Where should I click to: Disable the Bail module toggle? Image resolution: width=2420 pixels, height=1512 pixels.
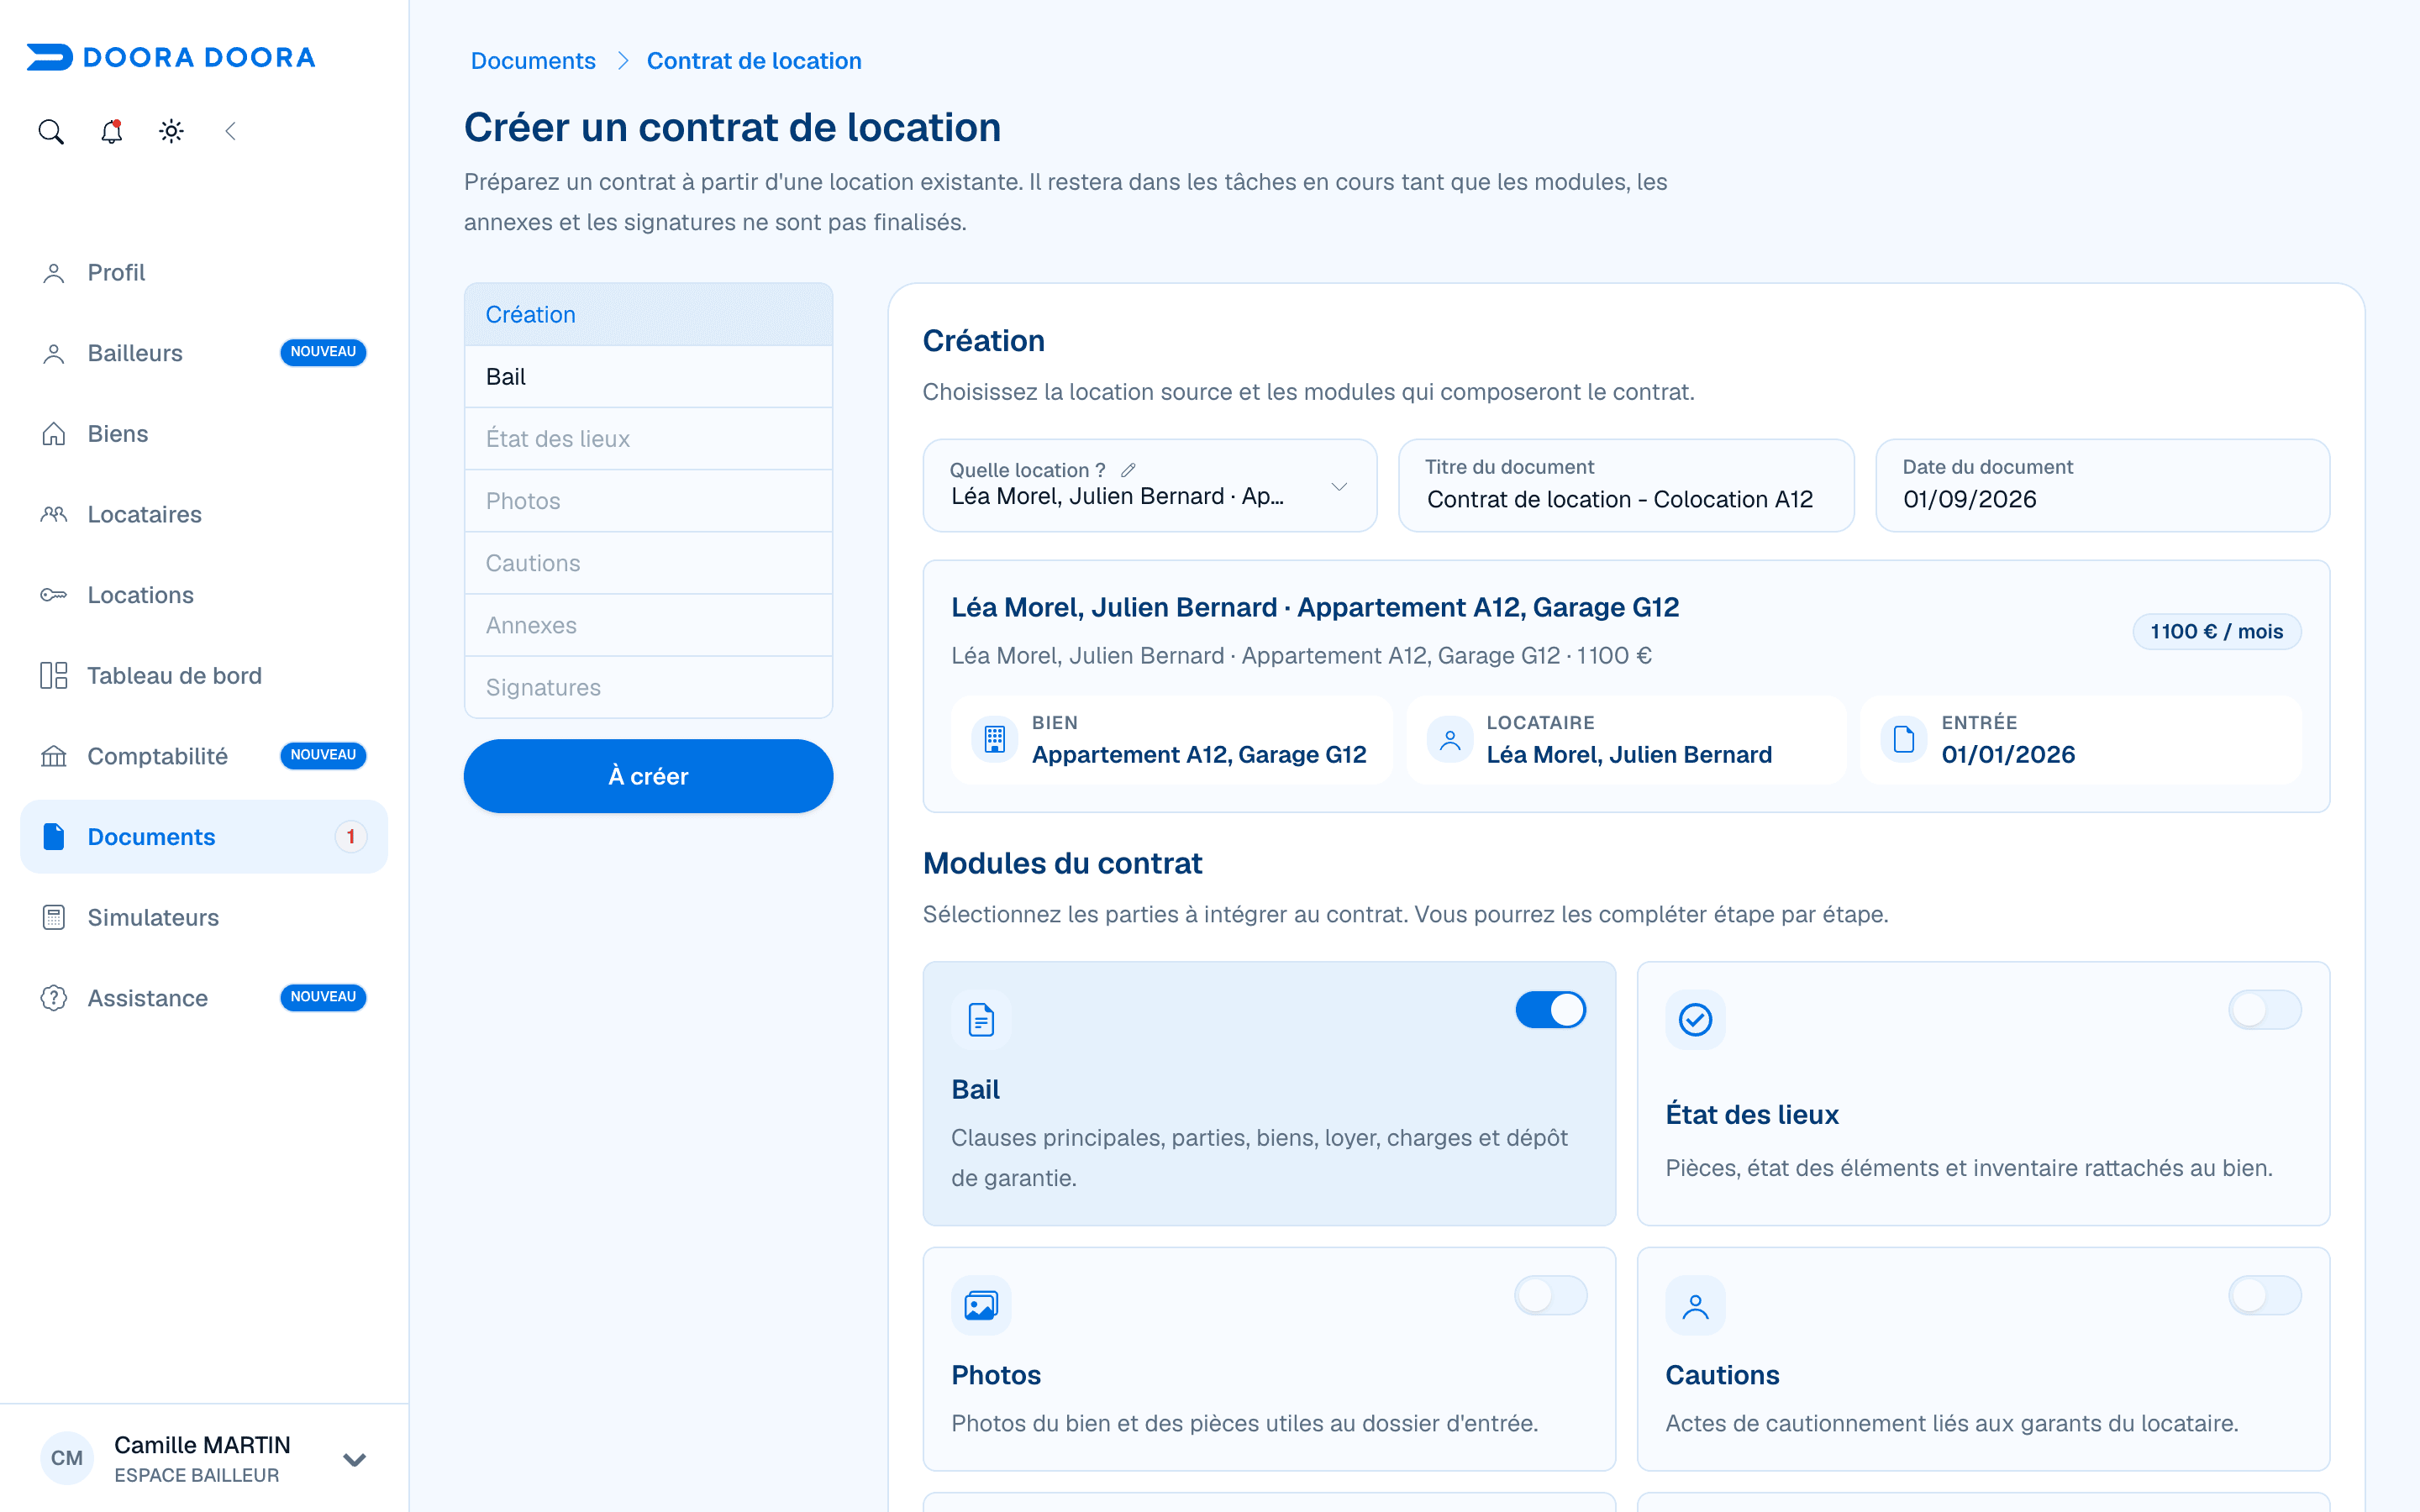coord(1550,1010)
